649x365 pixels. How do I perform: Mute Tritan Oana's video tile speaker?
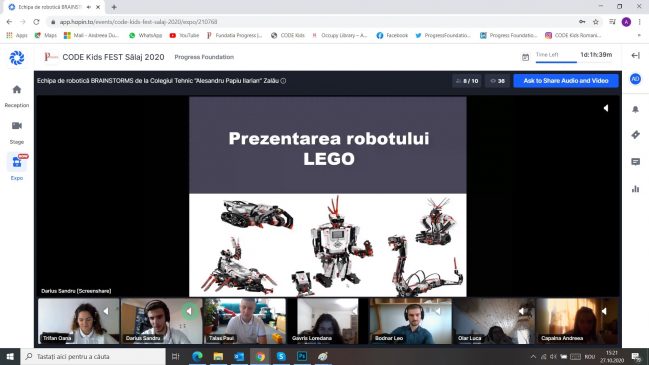coord(106,311)
